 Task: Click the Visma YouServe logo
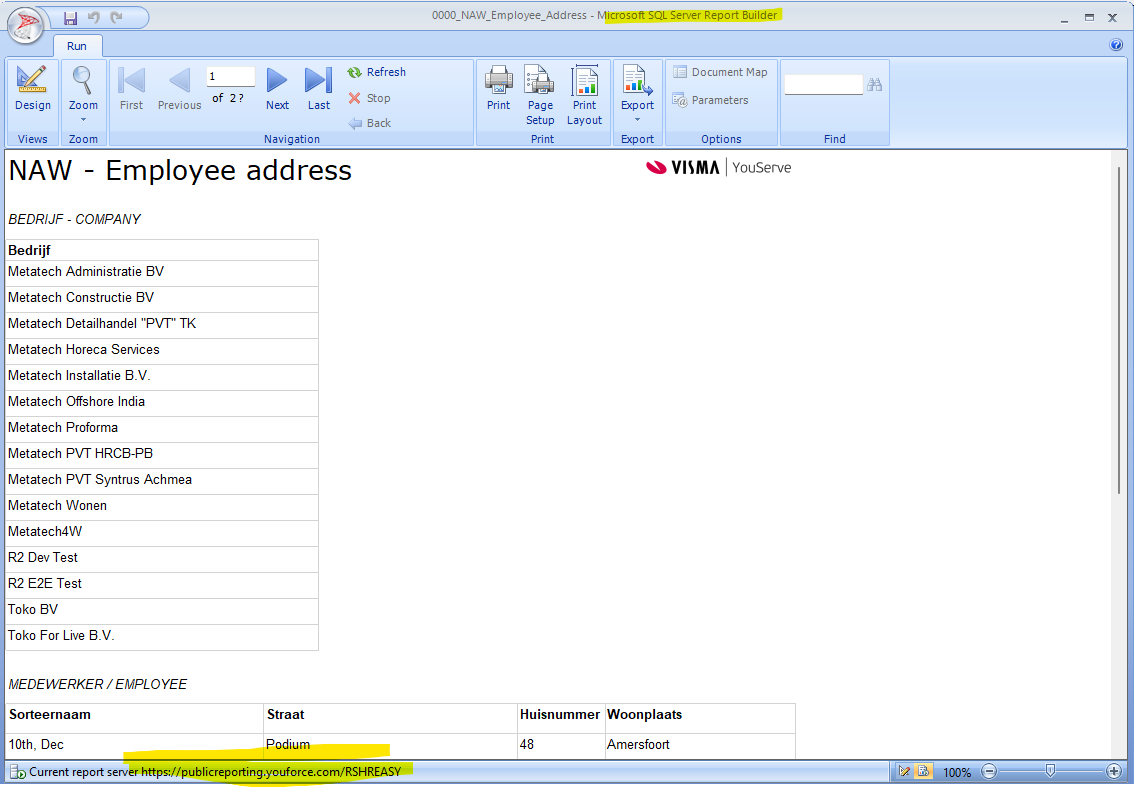[718, 168]
